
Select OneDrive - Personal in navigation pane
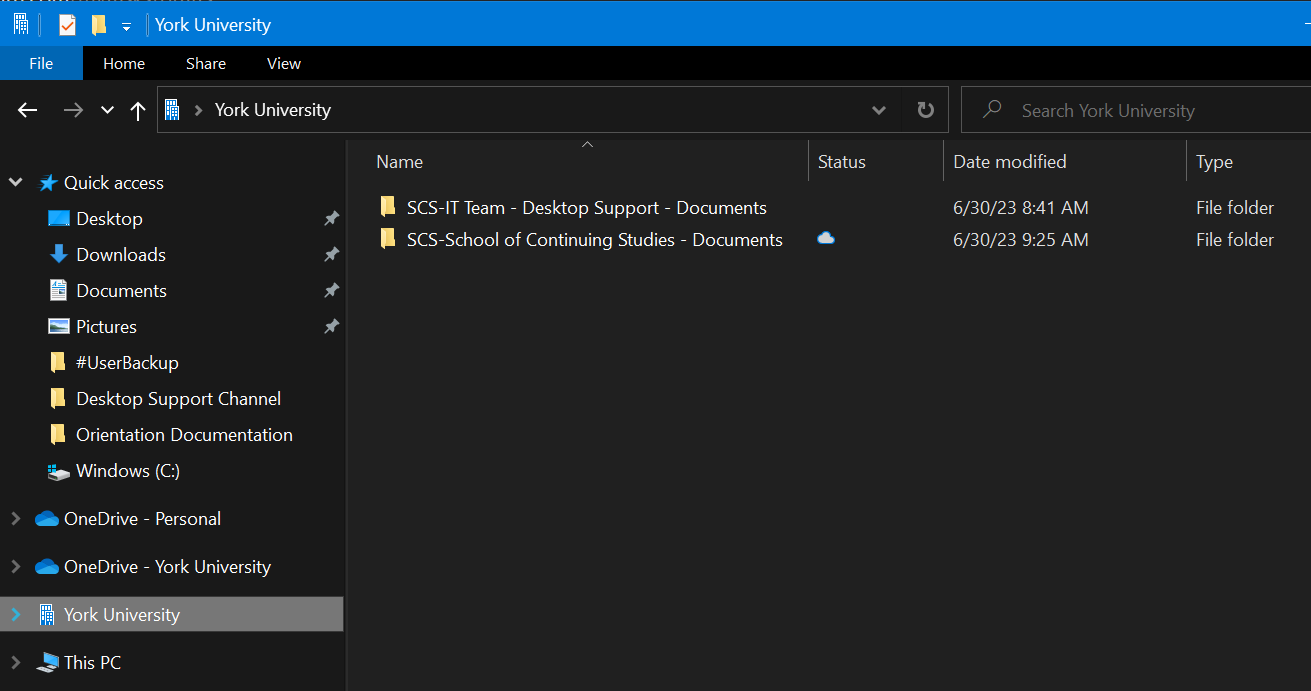point(142,519)
